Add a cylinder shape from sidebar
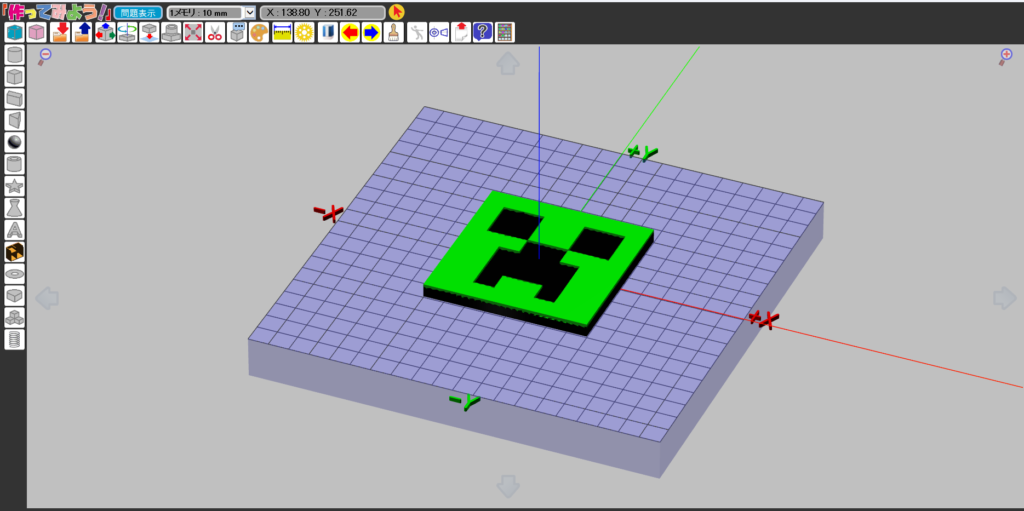Viewport: 1024px width, 511px height. pos(14,55)
